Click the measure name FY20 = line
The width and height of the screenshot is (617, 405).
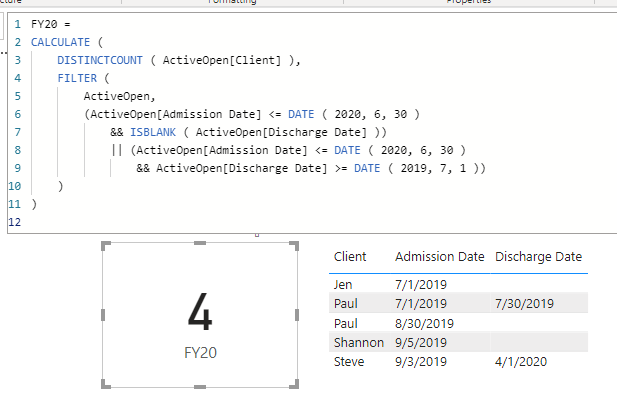(x=50, y=24)
